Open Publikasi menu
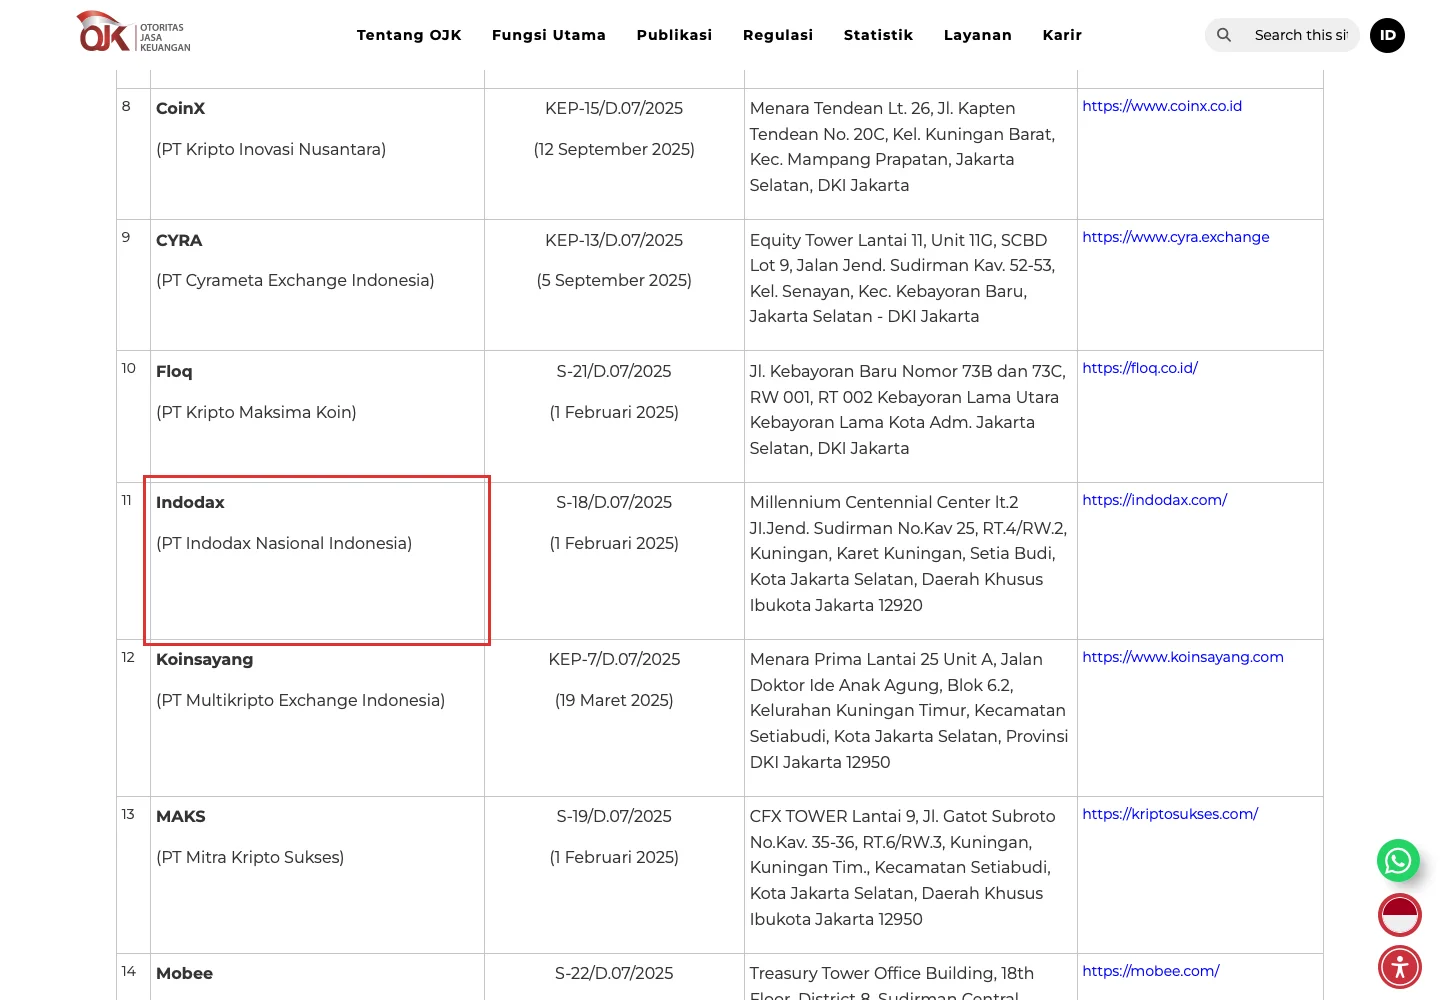 click(675, 35)
